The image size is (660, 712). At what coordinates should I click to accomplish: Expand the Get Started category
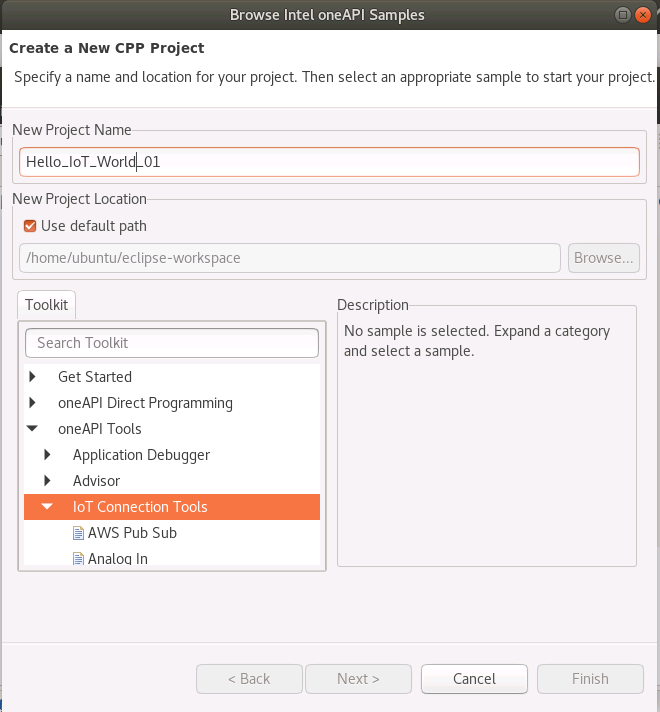(x=33, y=377)
